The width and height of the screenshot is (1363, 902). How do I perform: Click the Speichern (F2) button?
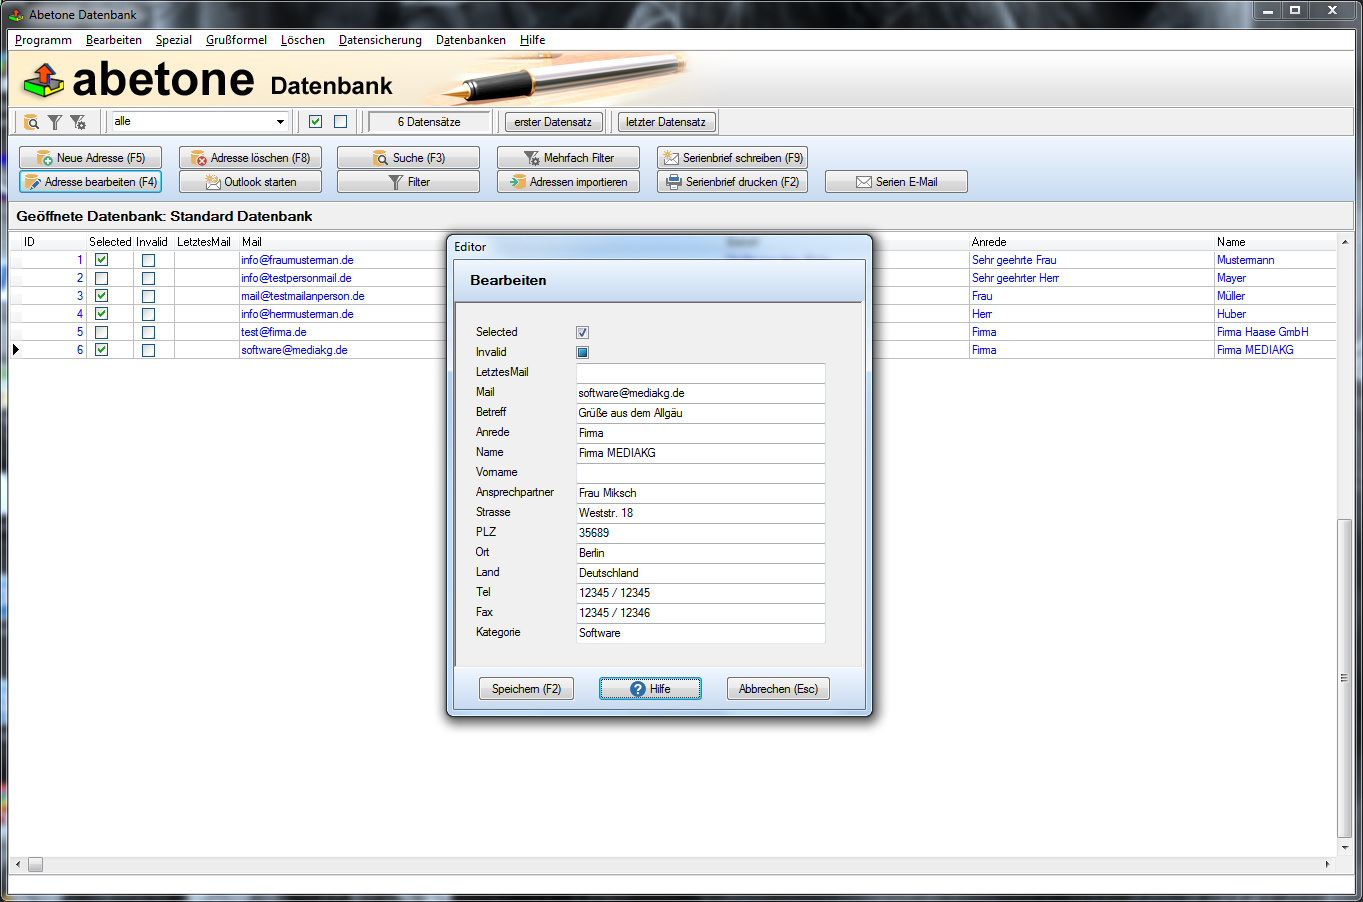click(526, 688)
